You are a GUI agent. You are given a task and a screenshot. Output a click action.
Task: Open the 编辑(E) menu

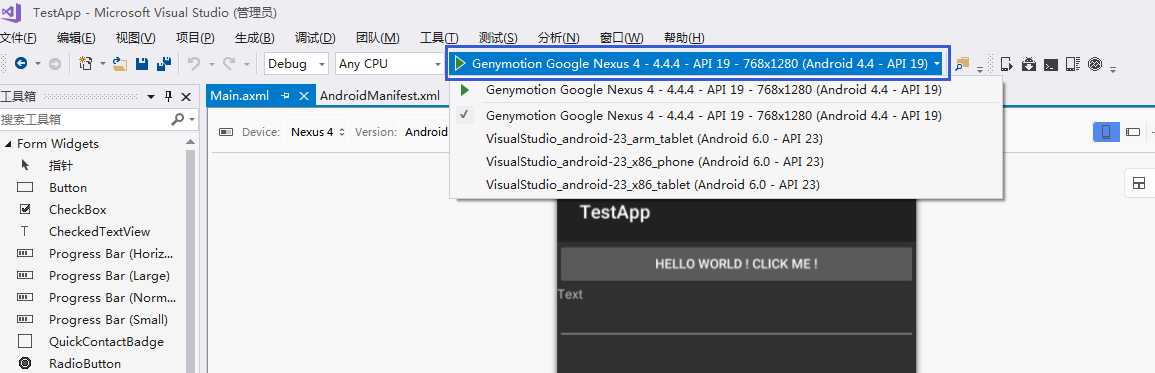[77, 38]
